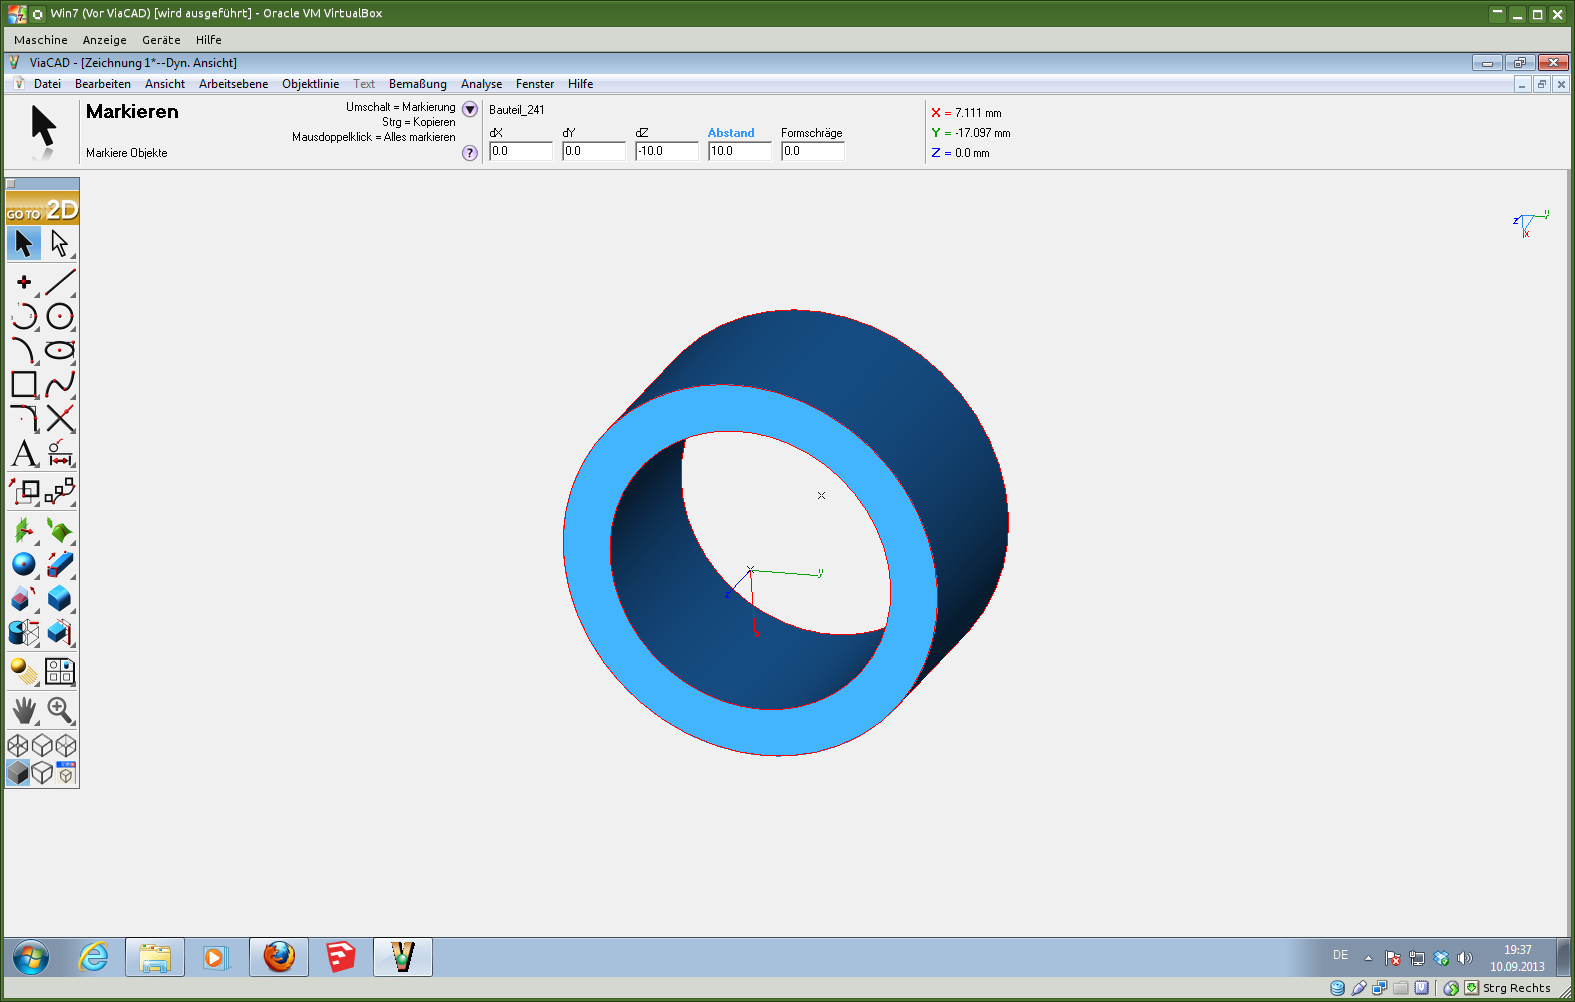The width and height of the screenshot is (1575, 1002).
Task: Pick the spline curve tool
Action: click(60, 384)
